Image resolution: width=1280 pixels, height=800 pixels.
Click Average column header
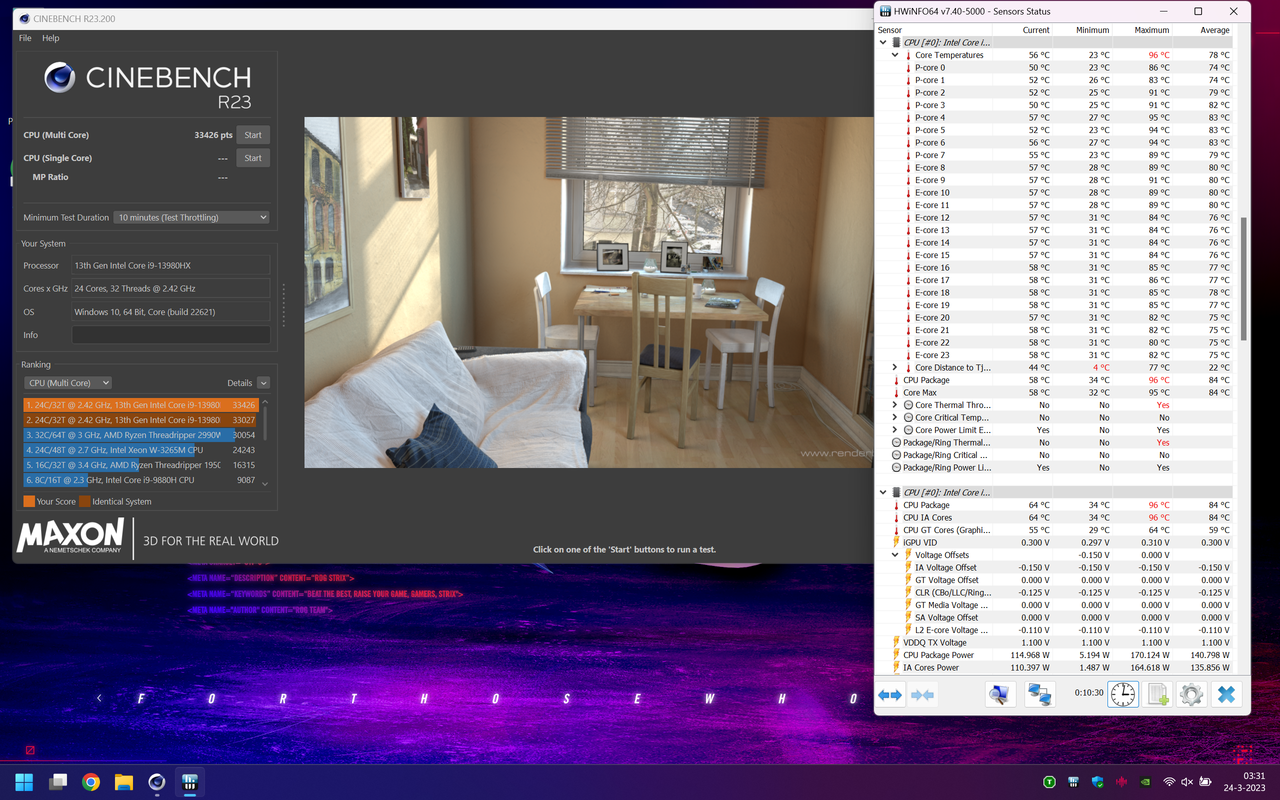1214,30
